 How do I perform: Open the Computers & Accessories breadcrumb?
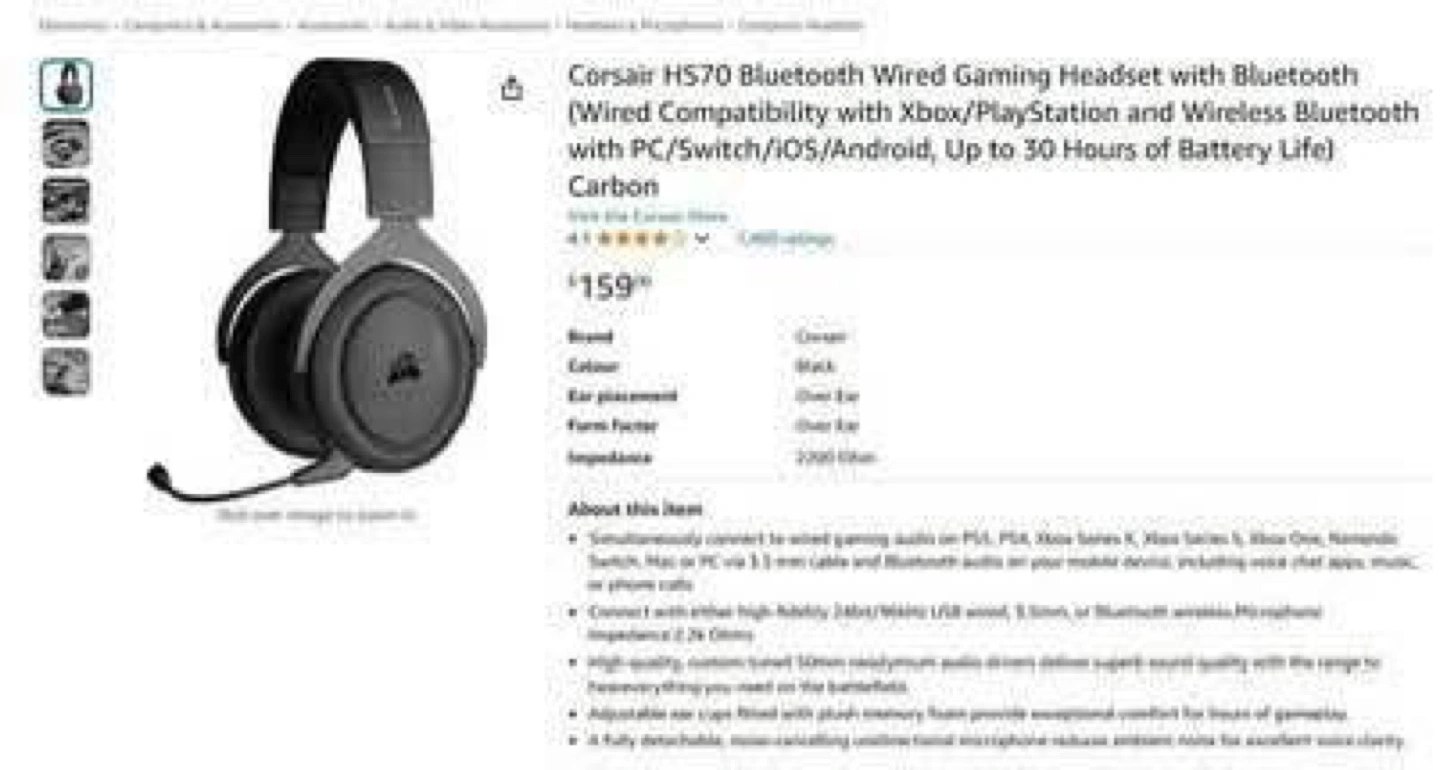203,25
